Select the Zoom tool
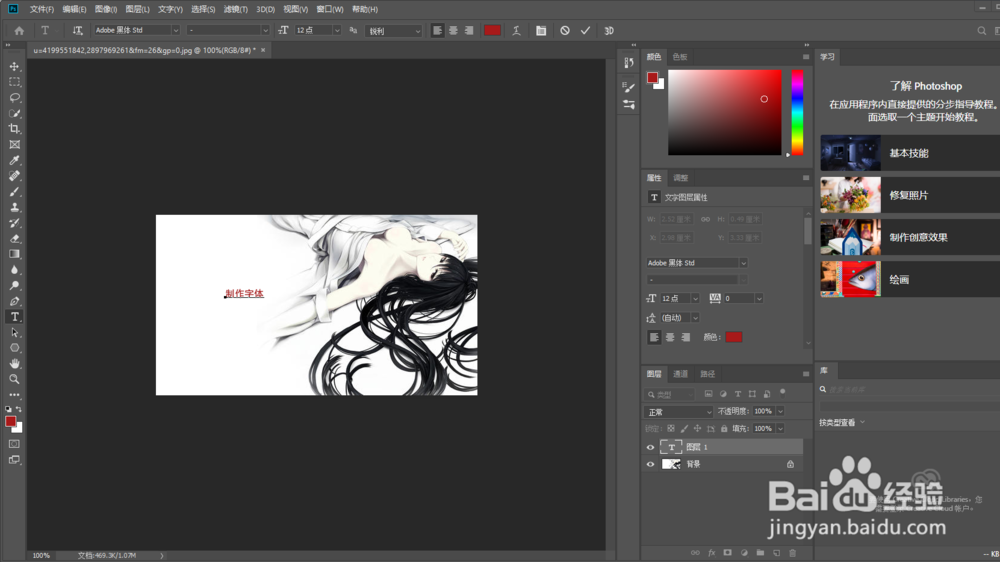The height and width of the screenshot is (562, 1000). [x=14, y=380]
